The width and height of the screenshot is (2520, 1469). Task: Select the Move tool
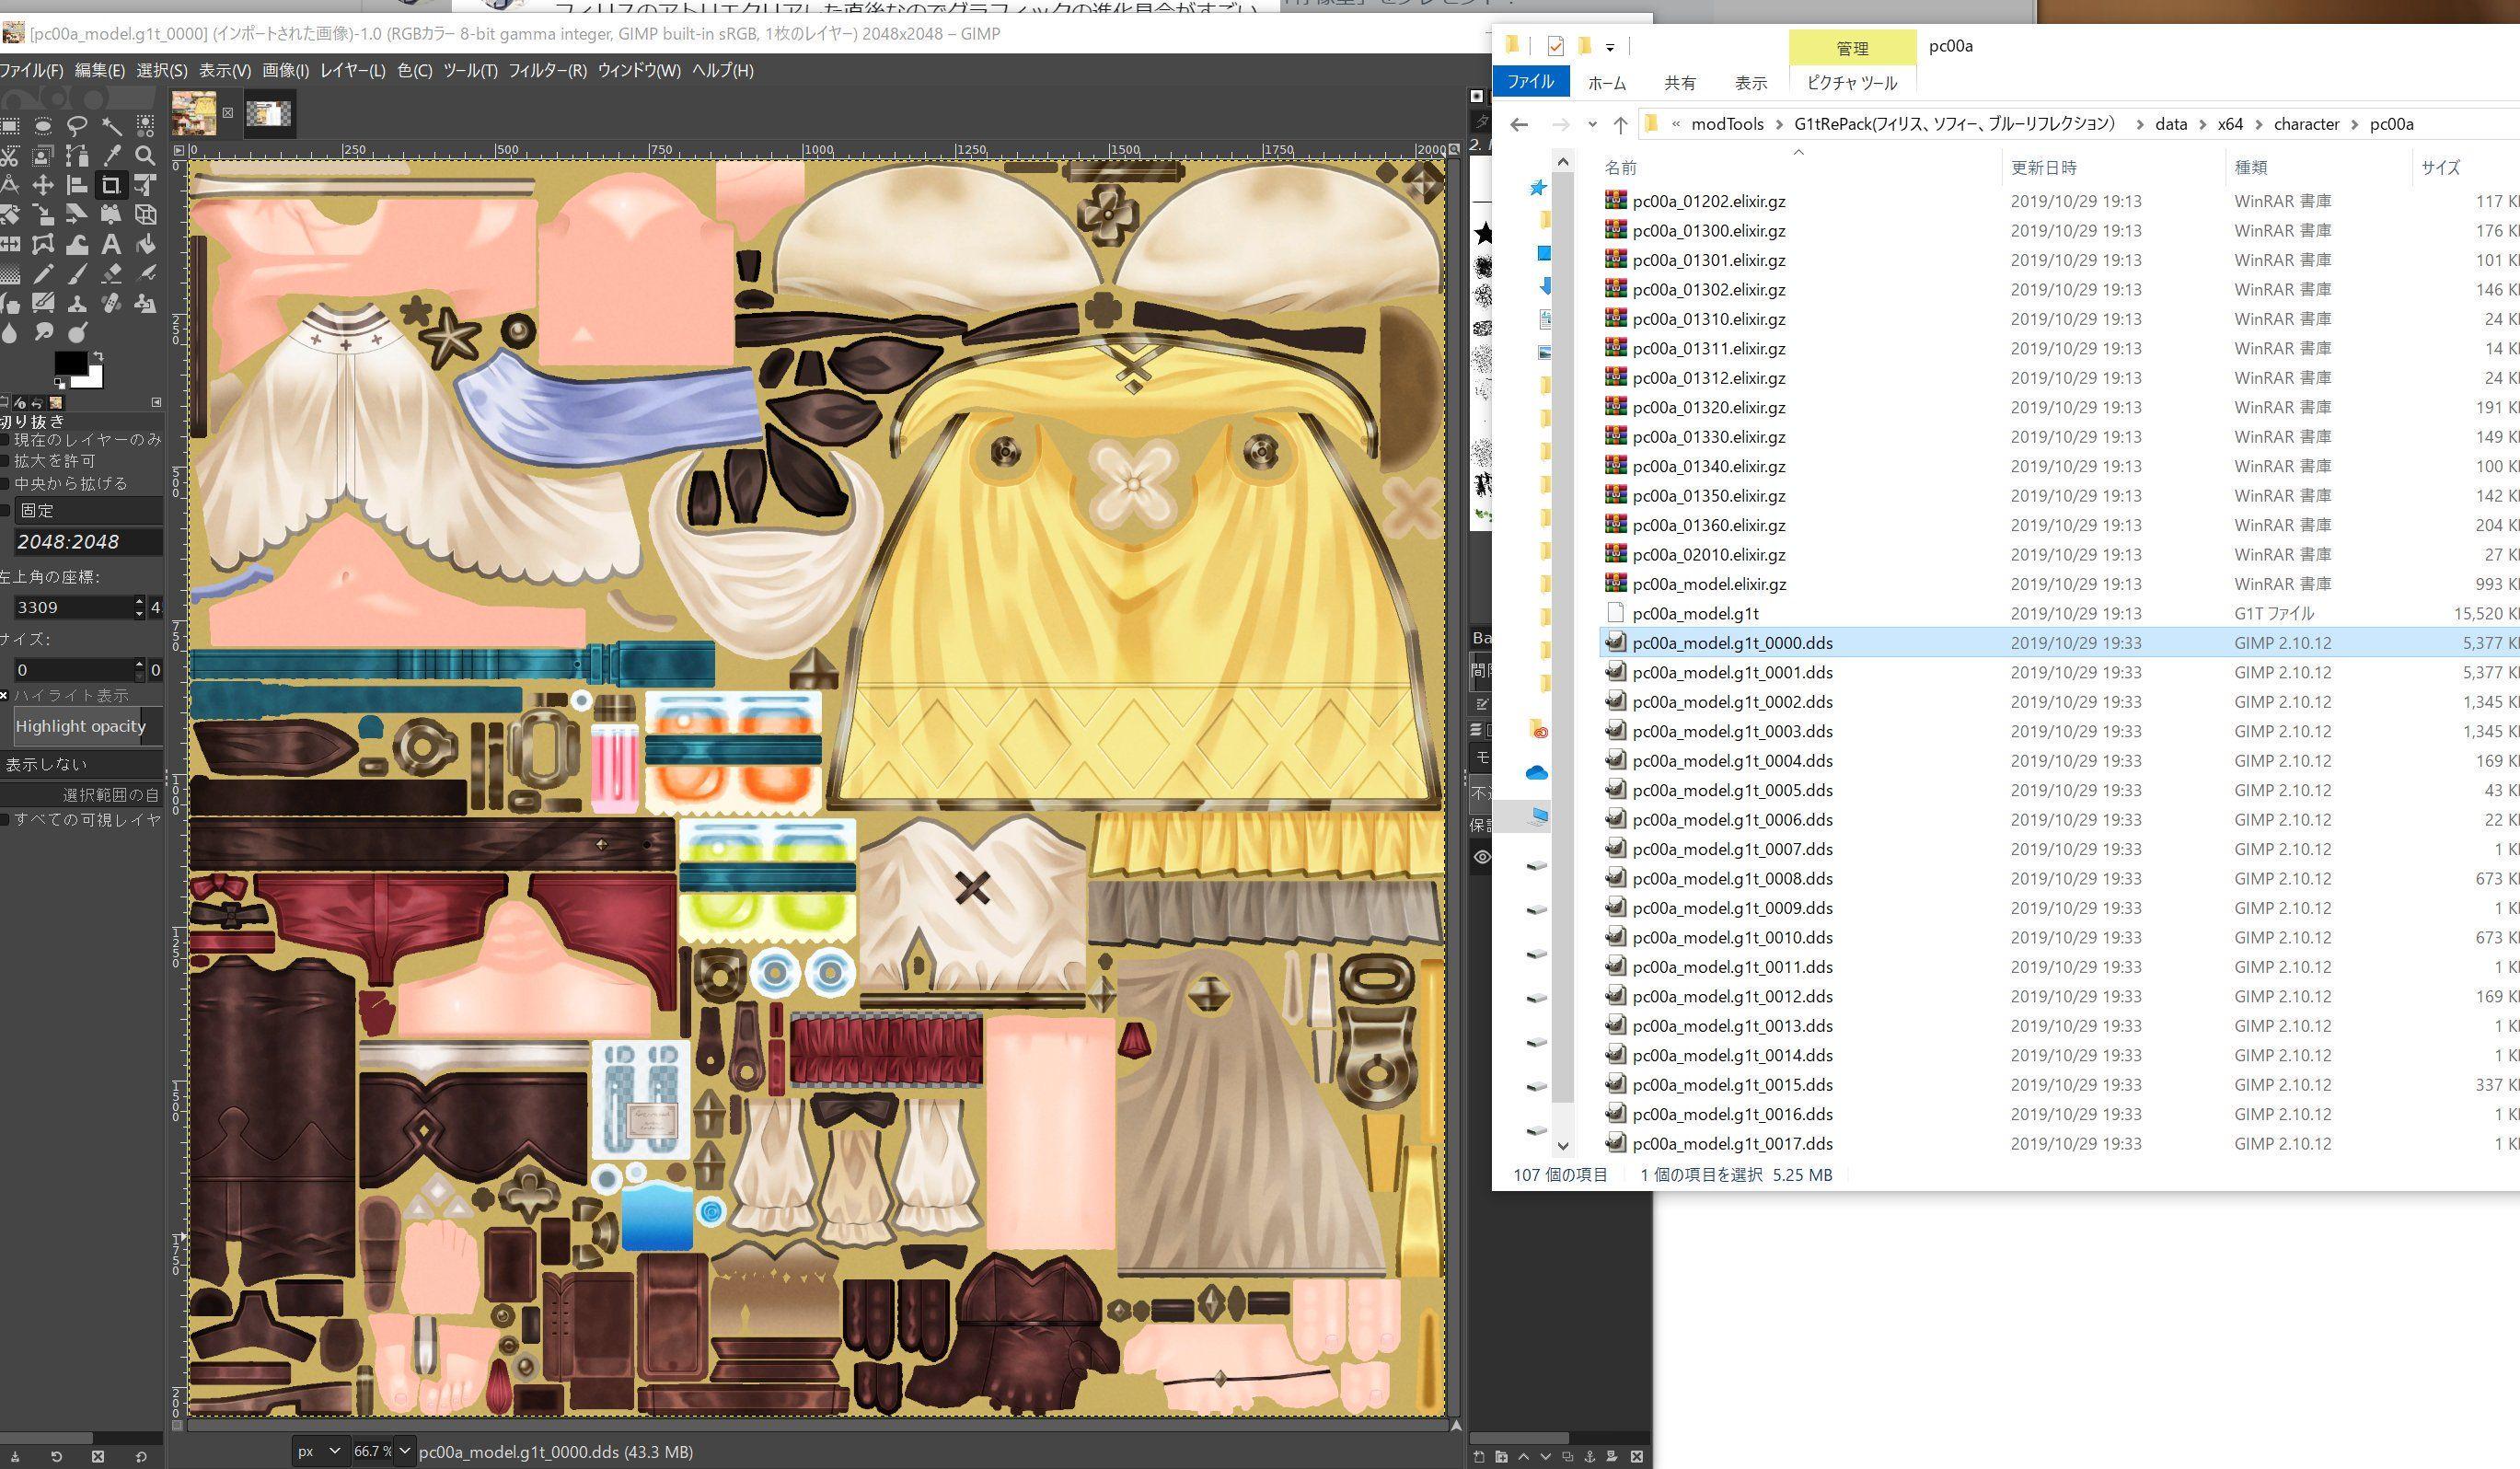pyautogui.click(x=43, y=185)
